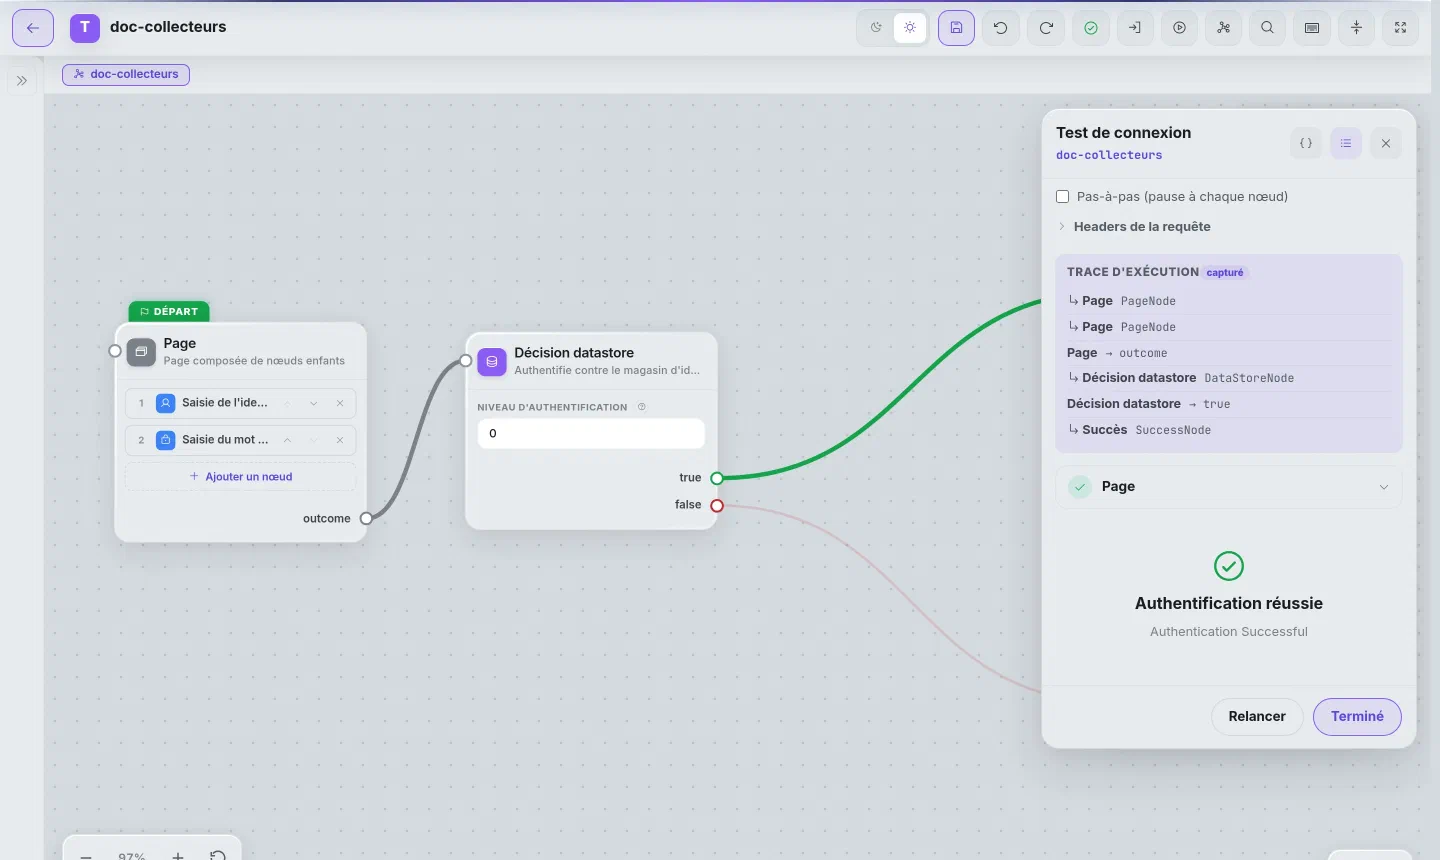
Task: Open the search magnifier tool
Action: pos(1267,28)
